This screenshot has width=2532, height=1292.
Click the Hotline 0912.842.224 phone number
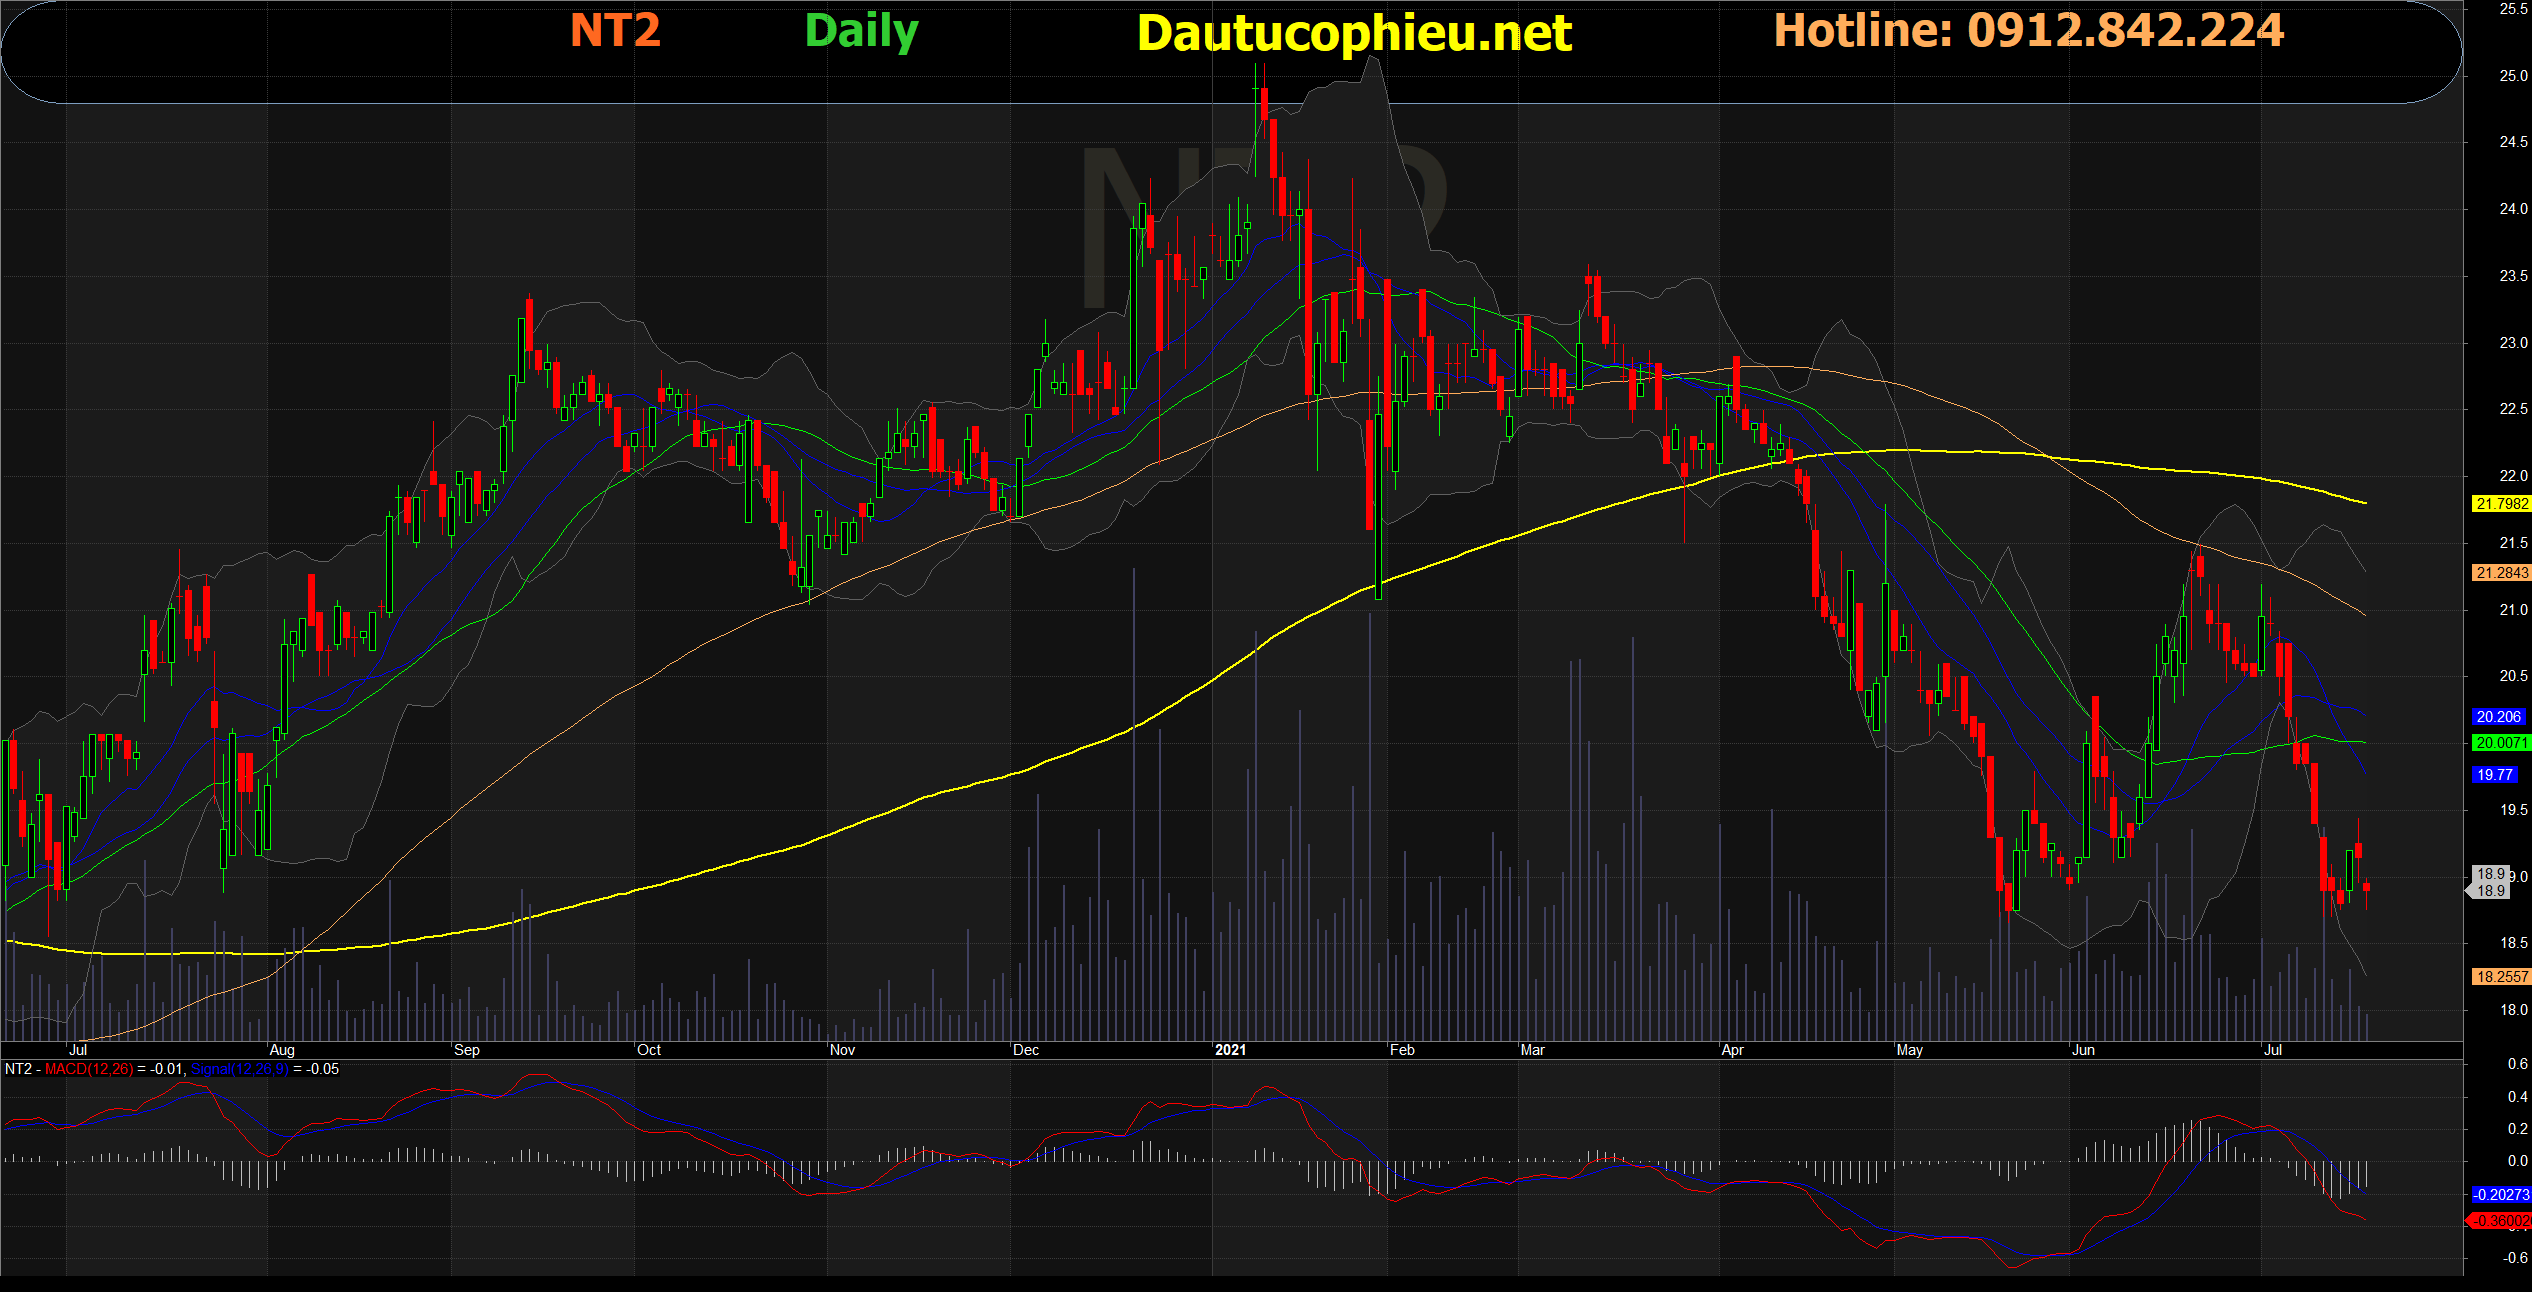pyautogui.click(x=2028, y=30)
